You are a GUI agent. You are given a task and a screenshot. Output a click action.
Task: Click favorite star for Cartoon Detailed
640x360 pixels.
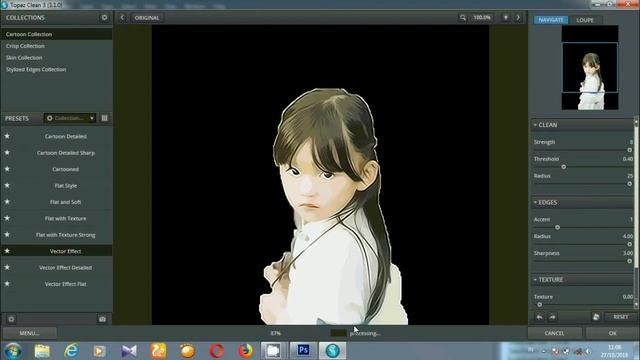point(7,136)
